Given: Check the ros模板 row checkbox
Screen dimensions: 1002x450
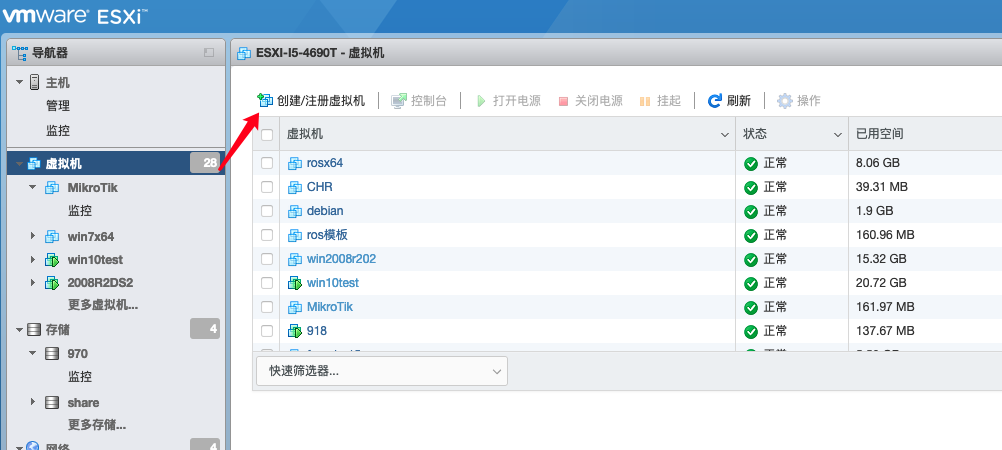Looking at the screenshot, I should point(267,235).
